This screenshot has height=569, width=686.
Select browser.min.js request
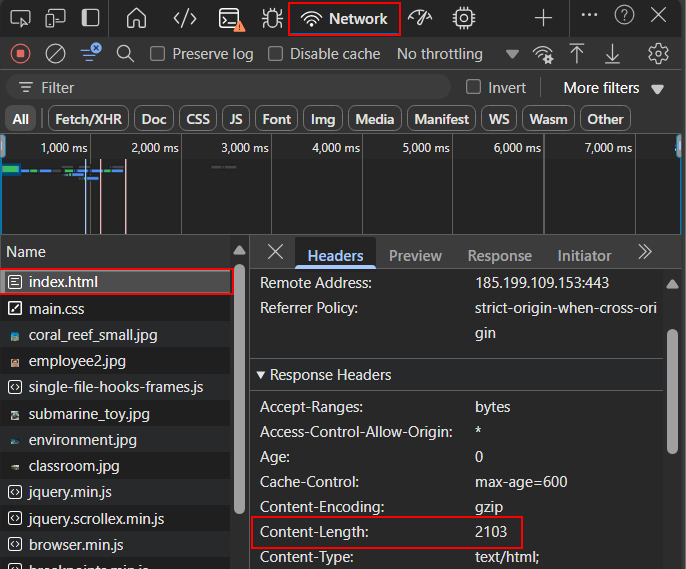116,545
